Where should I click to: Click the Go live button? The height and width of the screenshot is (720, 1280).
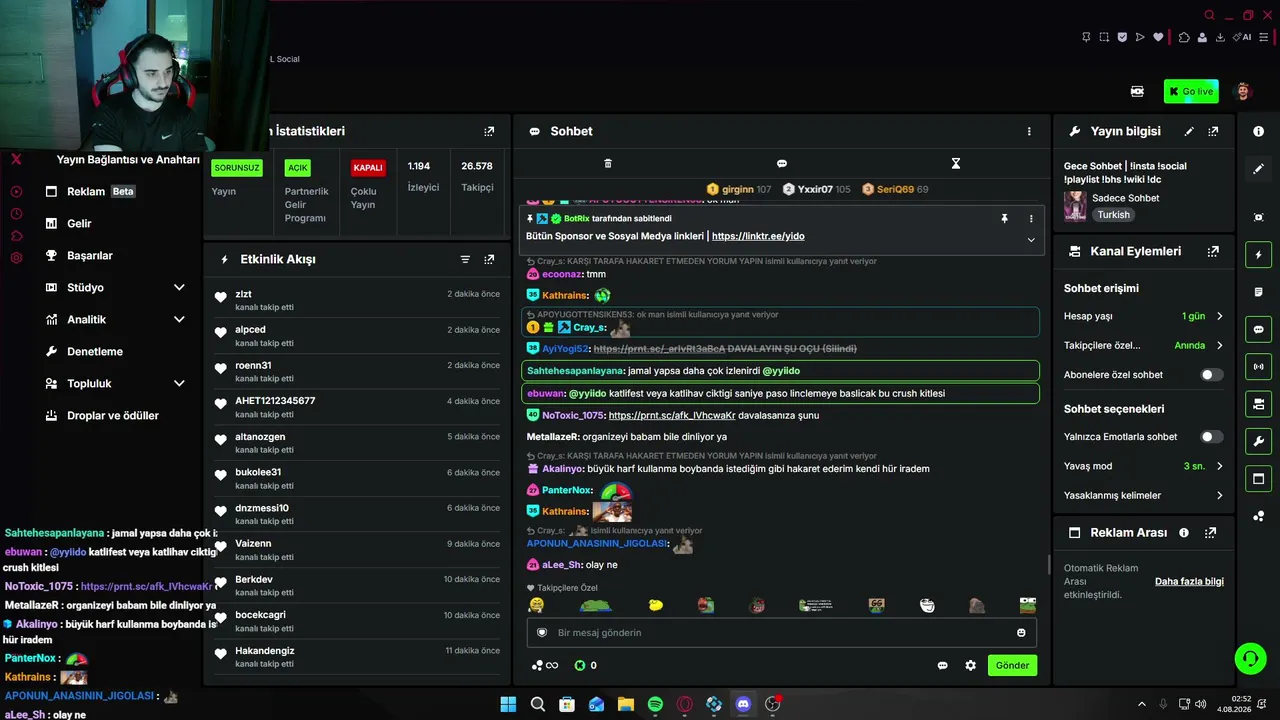1191,91
